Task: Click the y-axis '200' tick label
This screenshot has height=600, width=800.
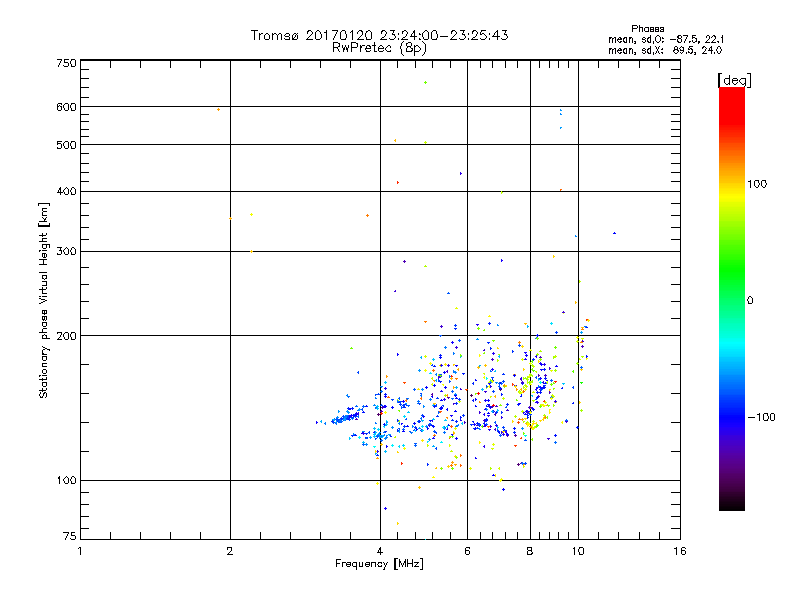Action: tap(66, 336)
